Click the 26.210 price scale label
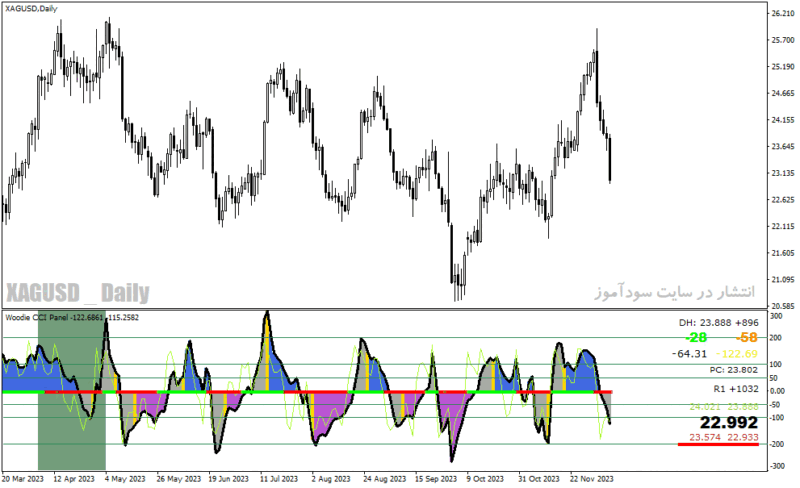800x488 pixels. click(783, 13)
